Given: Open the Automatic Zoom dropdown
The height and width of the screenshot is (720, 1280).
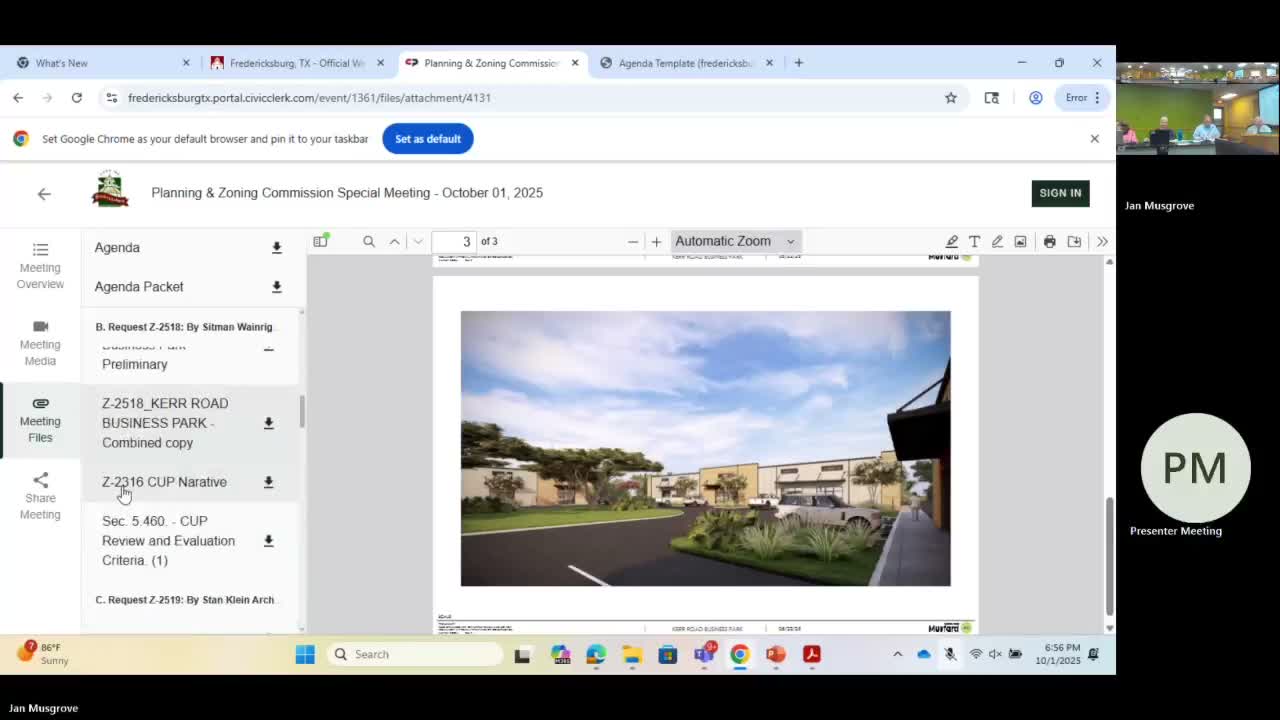Looking at the screenshot, I should [x=735, y=241].
